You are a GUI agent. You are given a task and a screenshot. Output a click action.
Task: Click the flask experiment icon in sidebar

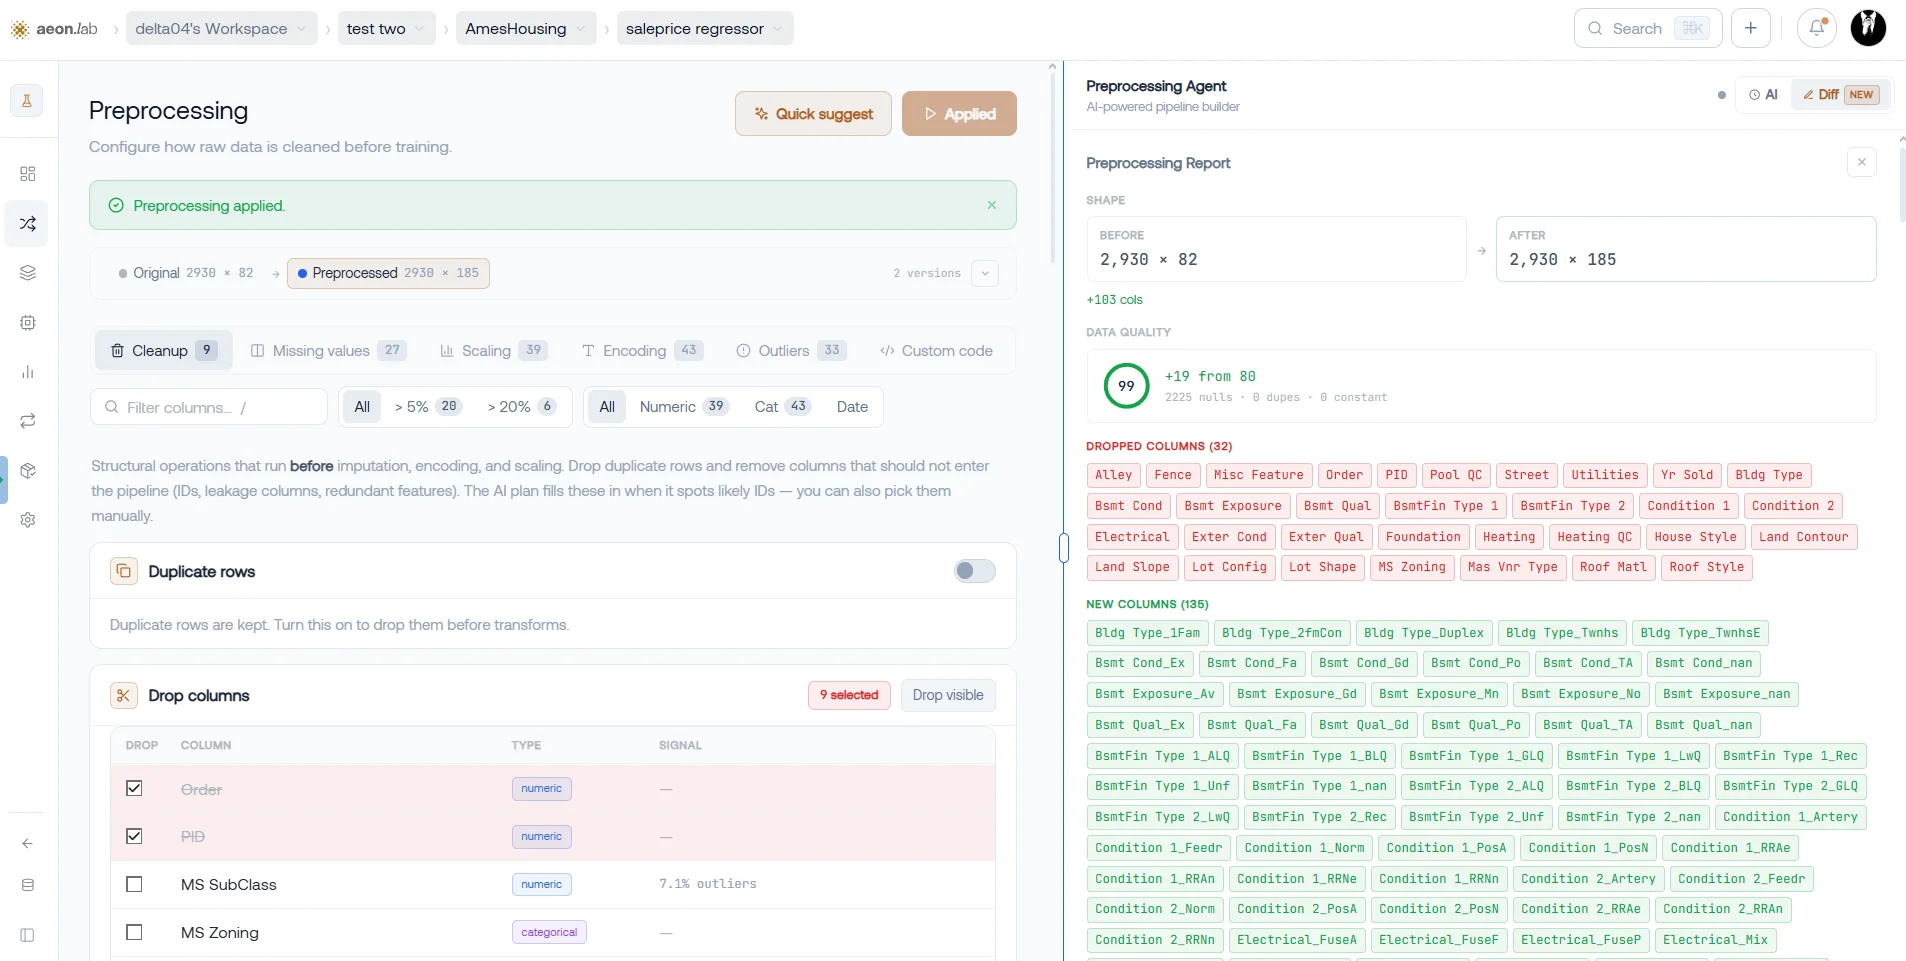pyautogui.click(x=27, y=100)
